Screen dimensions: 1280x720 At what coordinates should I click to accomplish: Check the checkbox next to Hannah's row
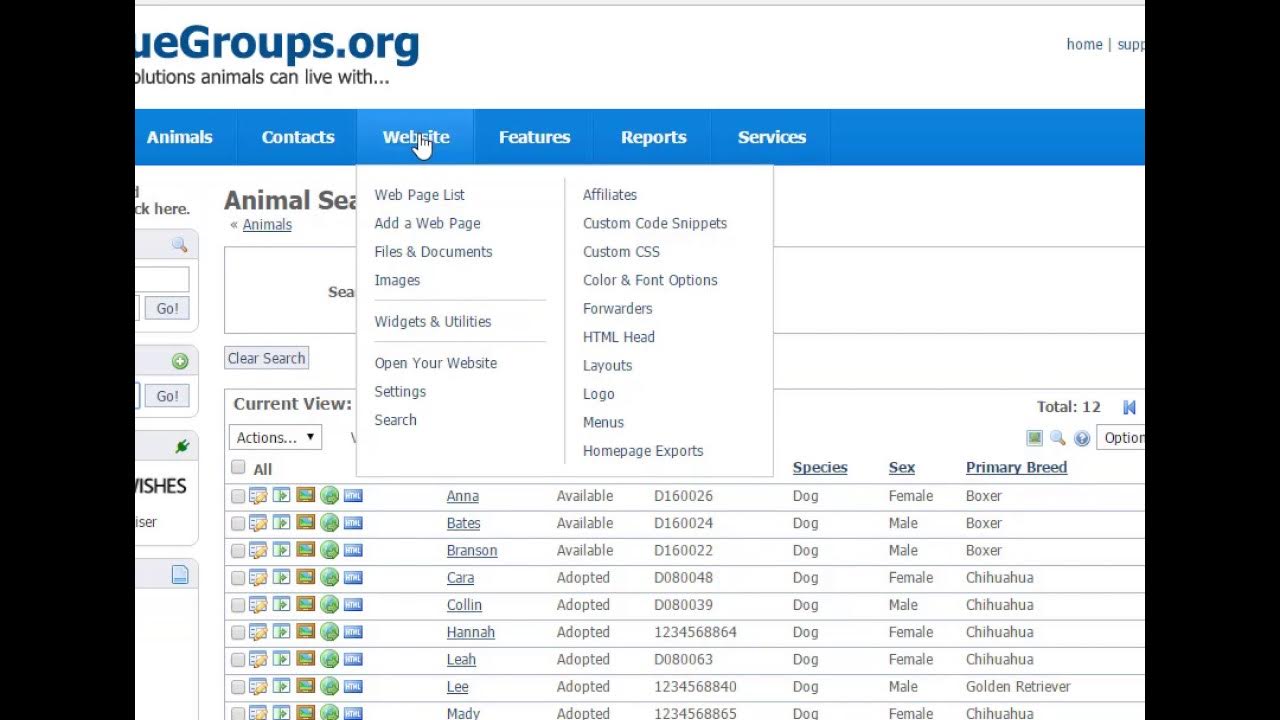pos(237,631)
